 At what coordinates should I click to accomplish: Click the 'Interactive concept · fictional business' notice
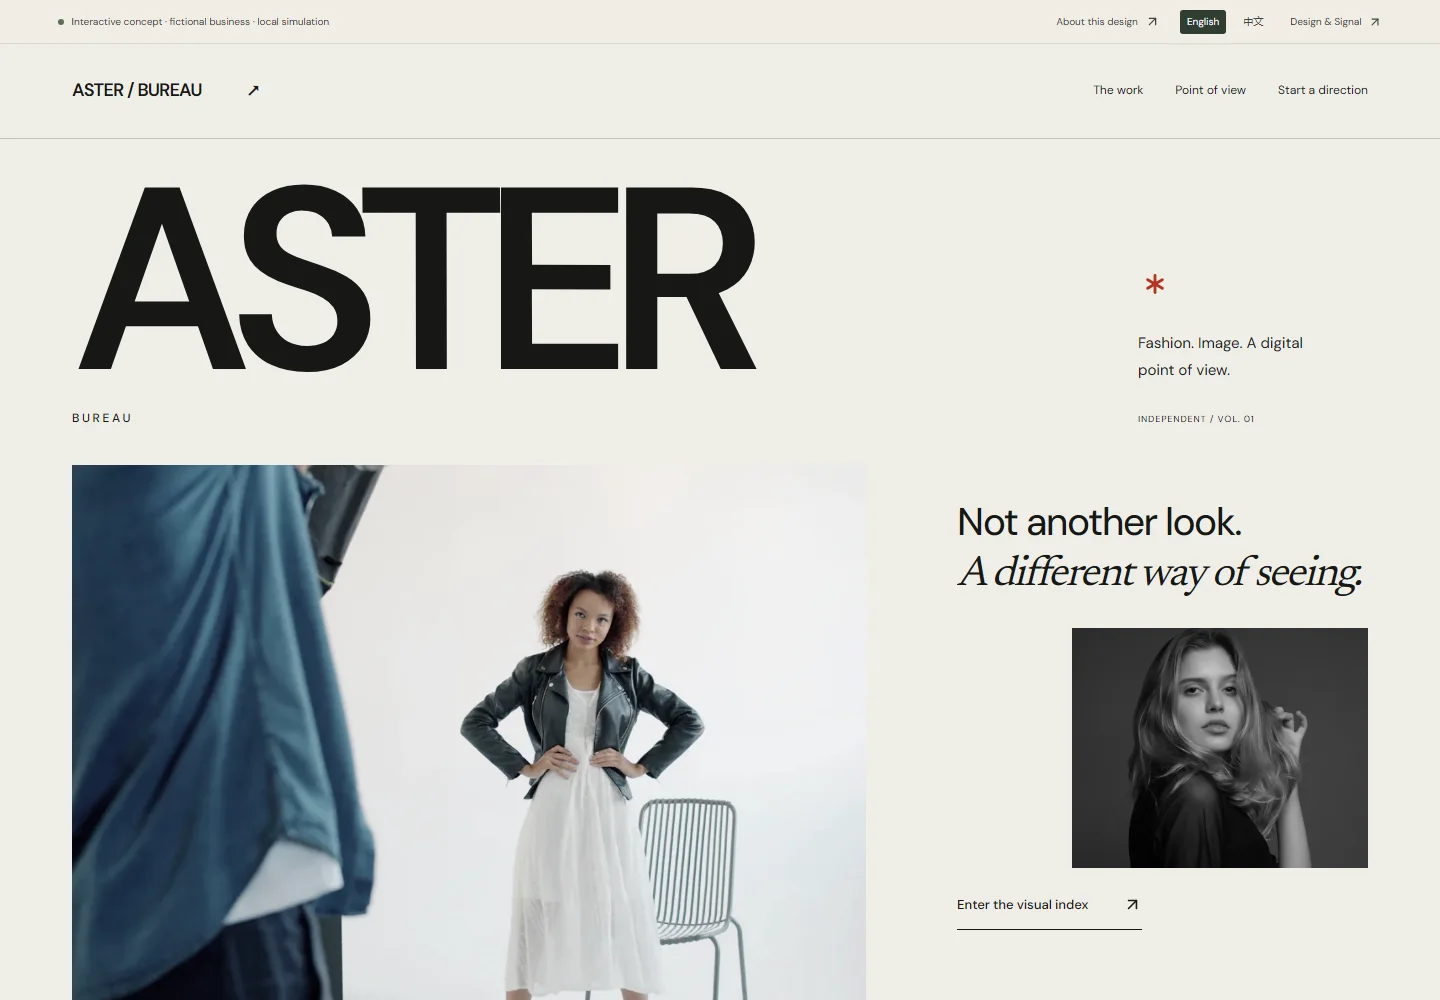(x=200, y=22)
